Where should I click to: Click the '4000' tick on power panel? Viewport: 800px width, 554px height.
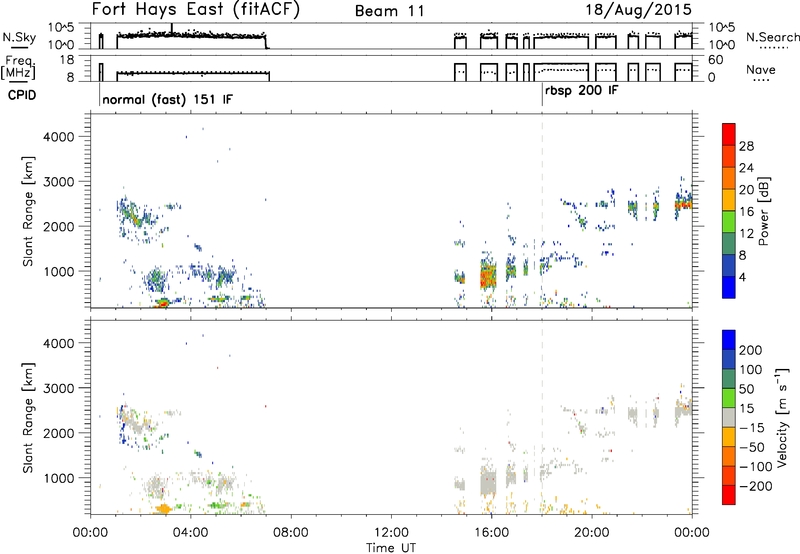58,137
